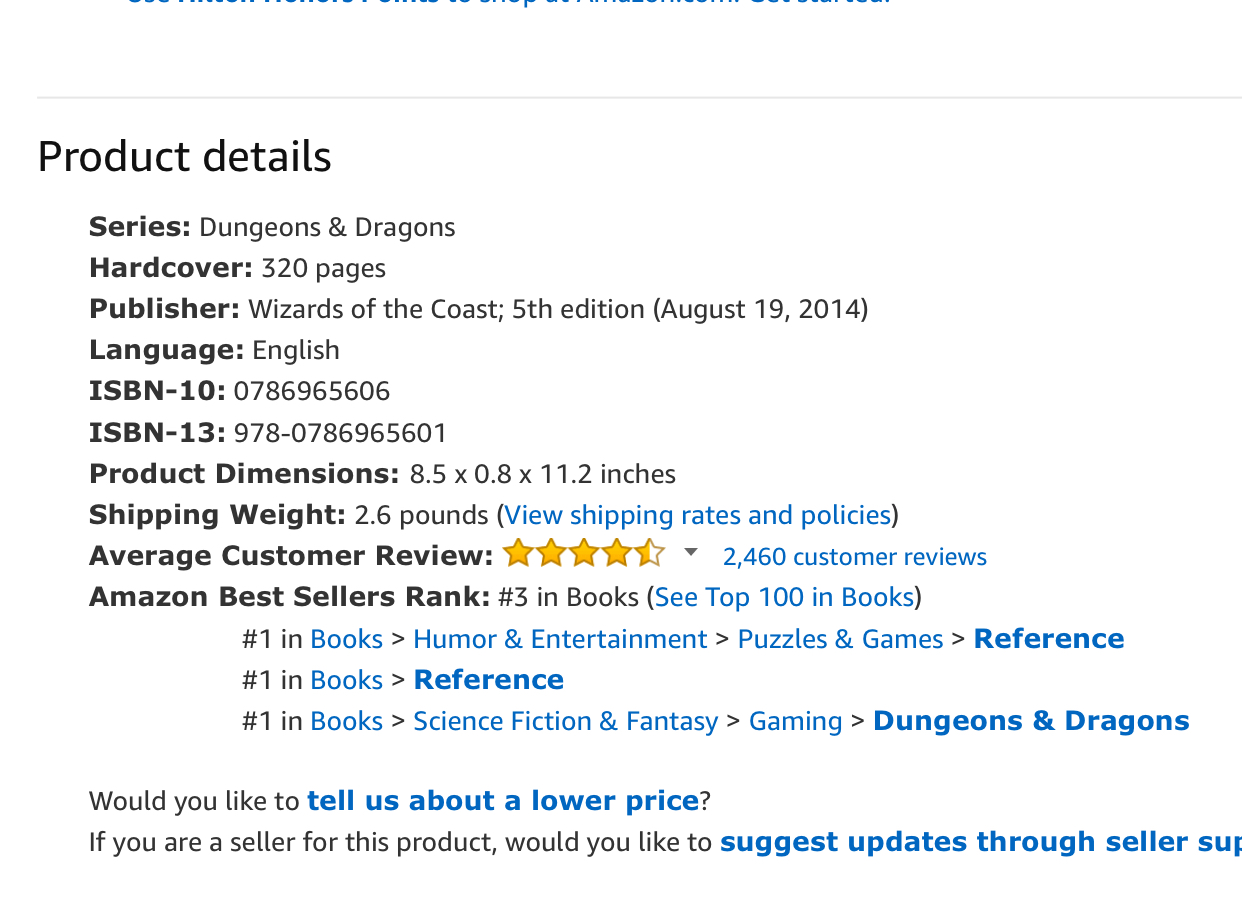1242x909 pixels.
Task: Open the Gaming category link
Action: coord(795,721)
